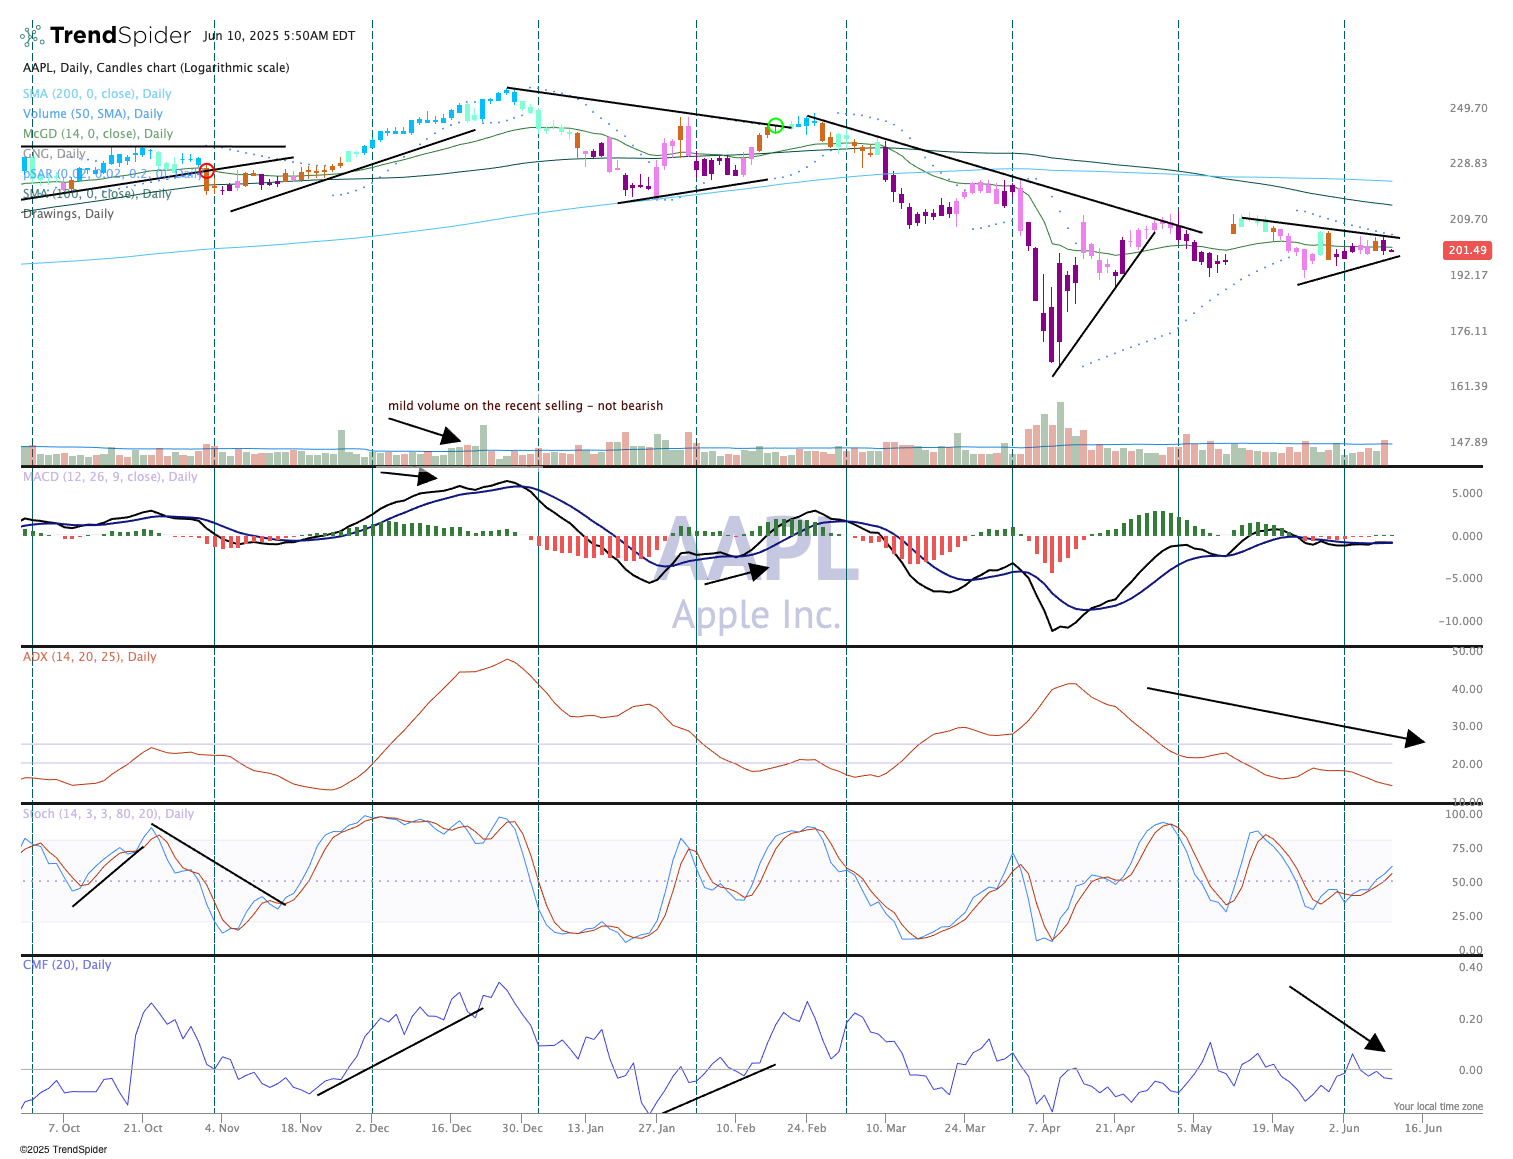Select the Stoch (14, 3, 3, 80, 20) label
The width and height of the screenshot is (1513, 1159).
(x=108, y=814)
